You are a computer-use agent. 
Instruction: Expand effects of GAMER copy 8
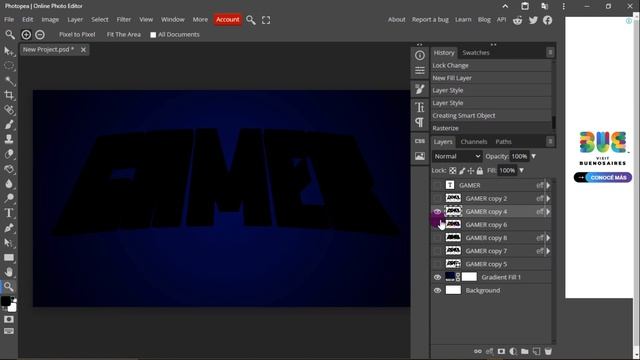548,238
